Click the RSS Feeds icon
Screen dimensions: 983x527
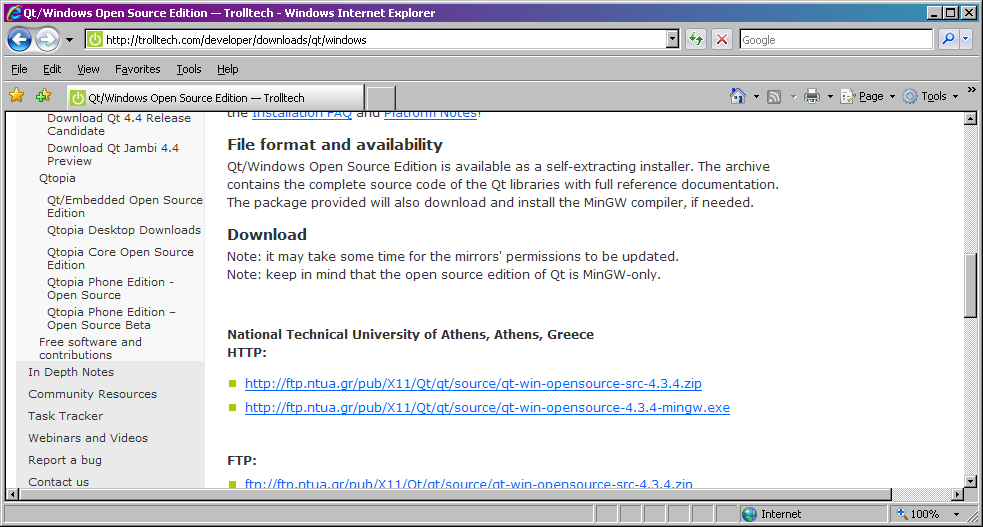(x=774, y=97)
